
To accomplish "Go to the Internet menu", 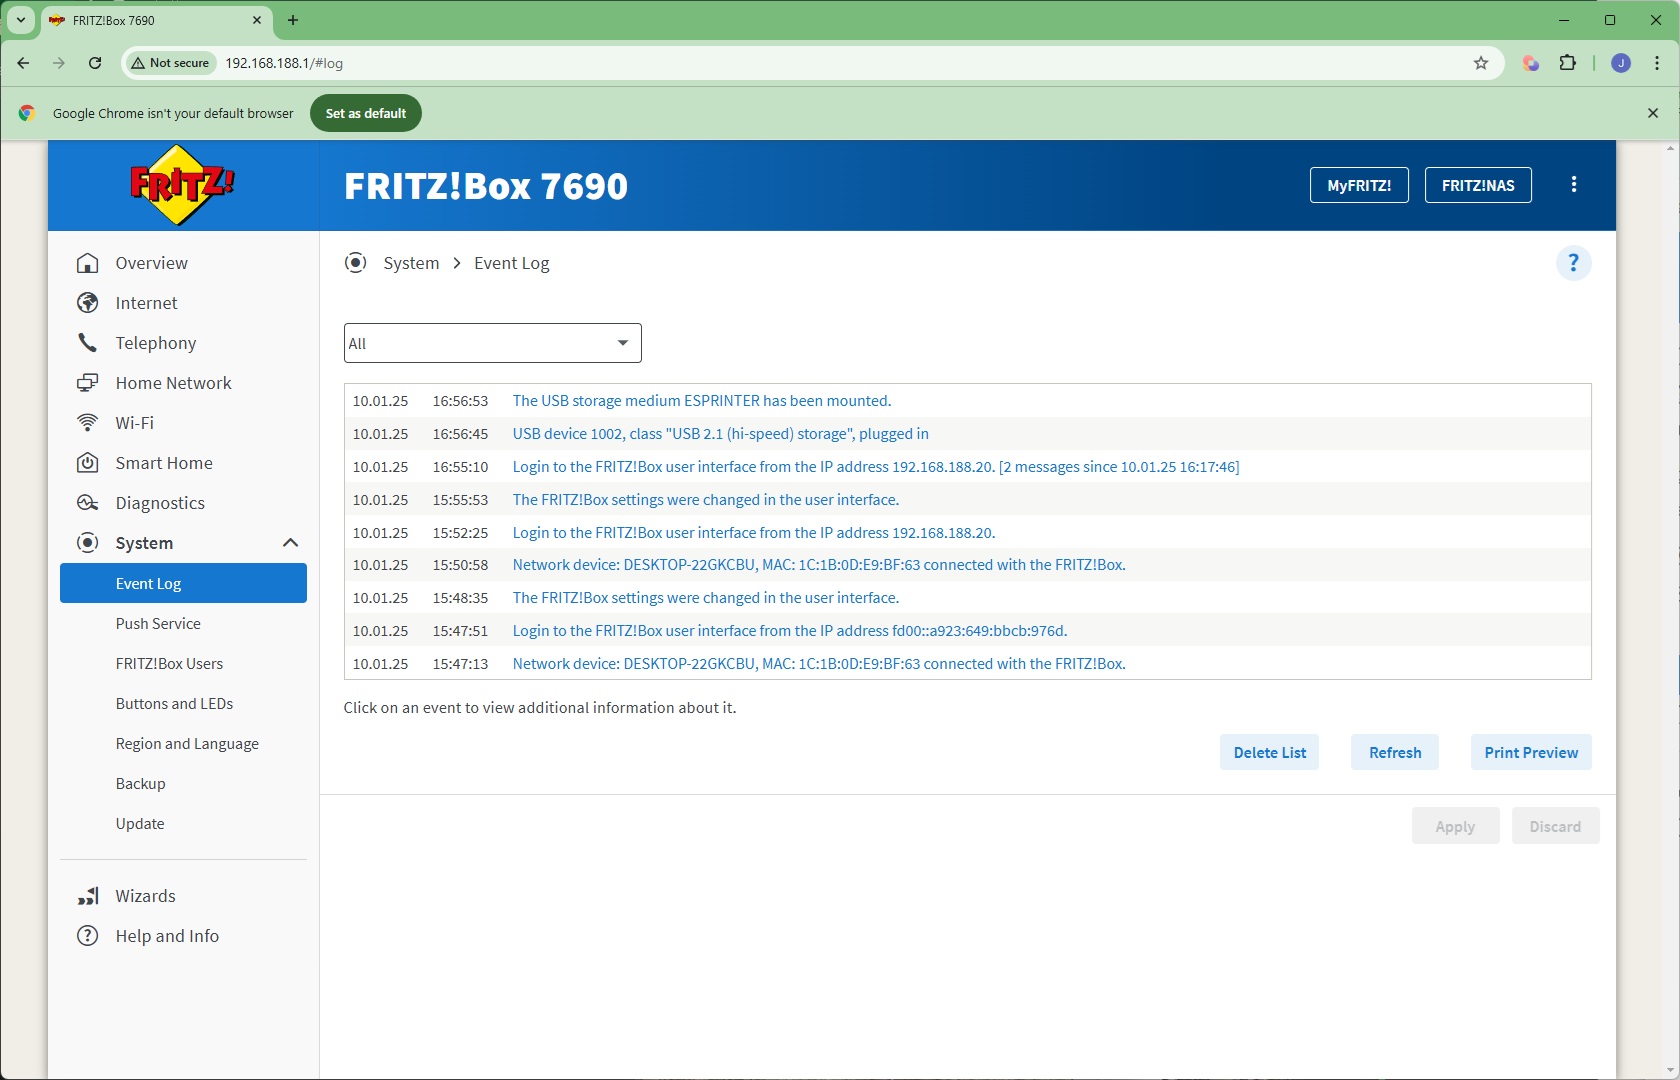I will tap(146, 303).
